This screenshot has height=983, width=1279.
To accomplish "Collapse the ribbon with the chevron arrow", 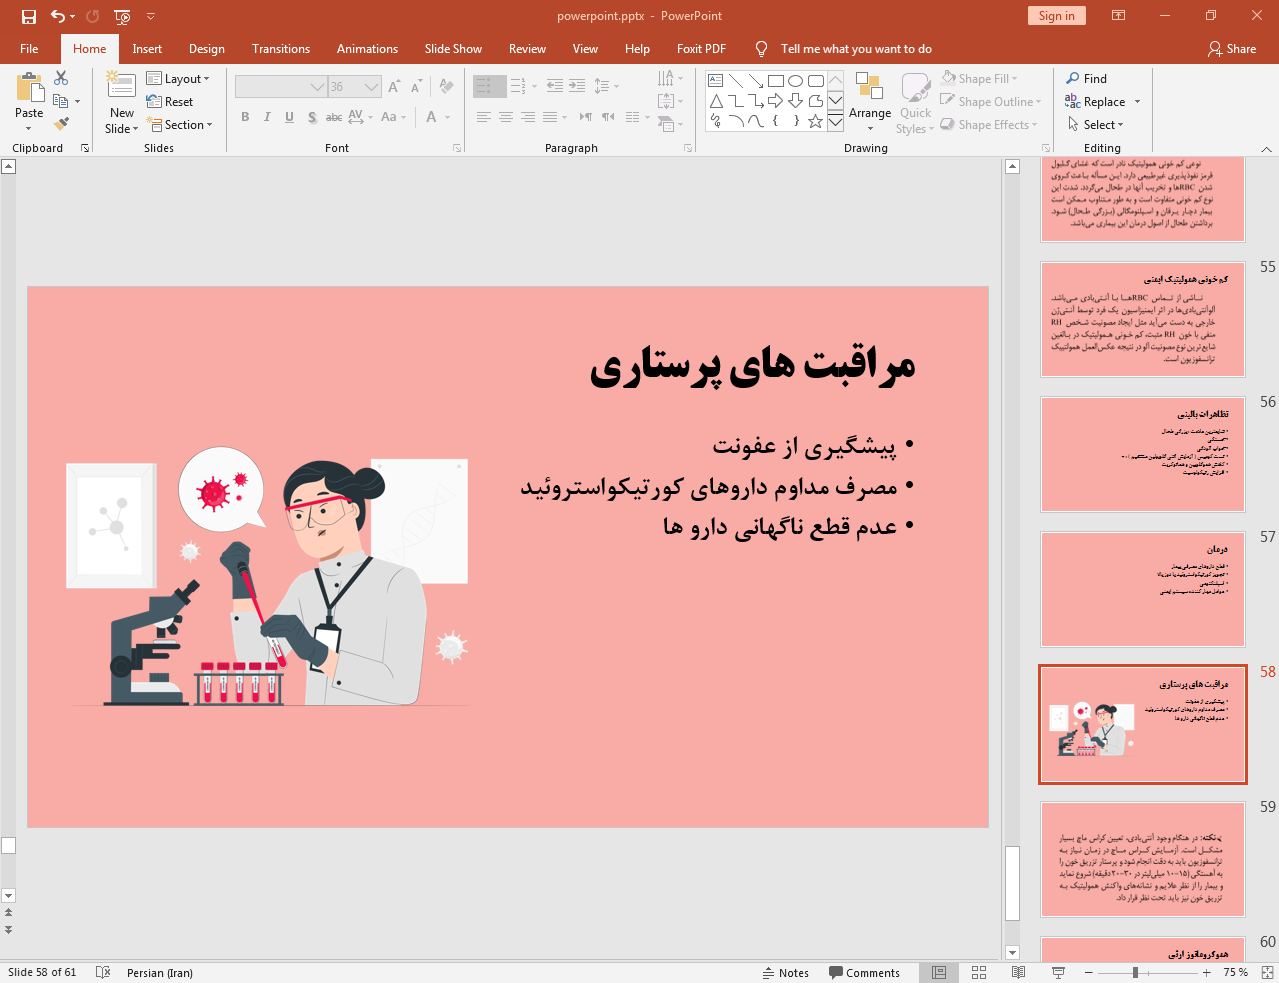I will click(1266, 149).
